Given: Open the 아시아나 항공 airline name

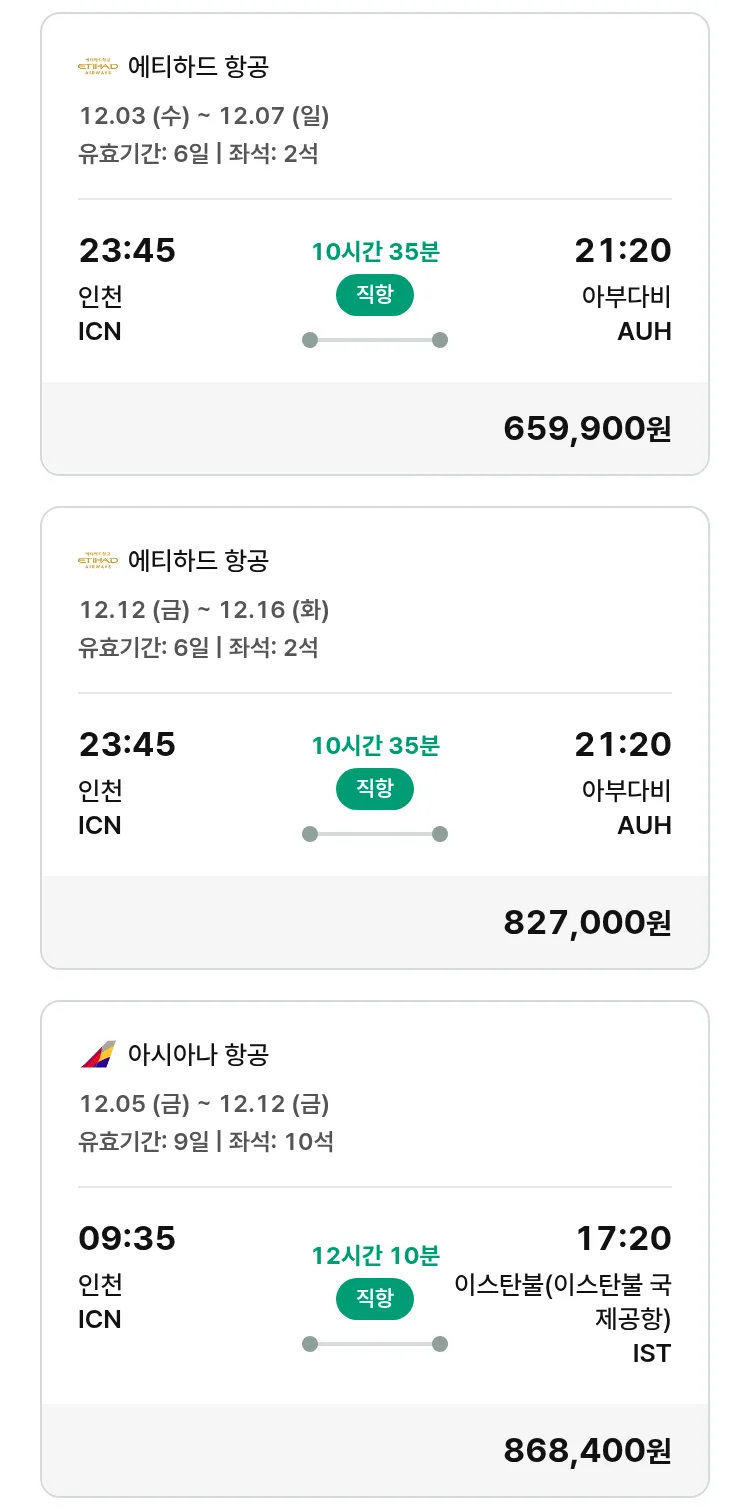Looking at the screenshot, I should point(198,1054).
